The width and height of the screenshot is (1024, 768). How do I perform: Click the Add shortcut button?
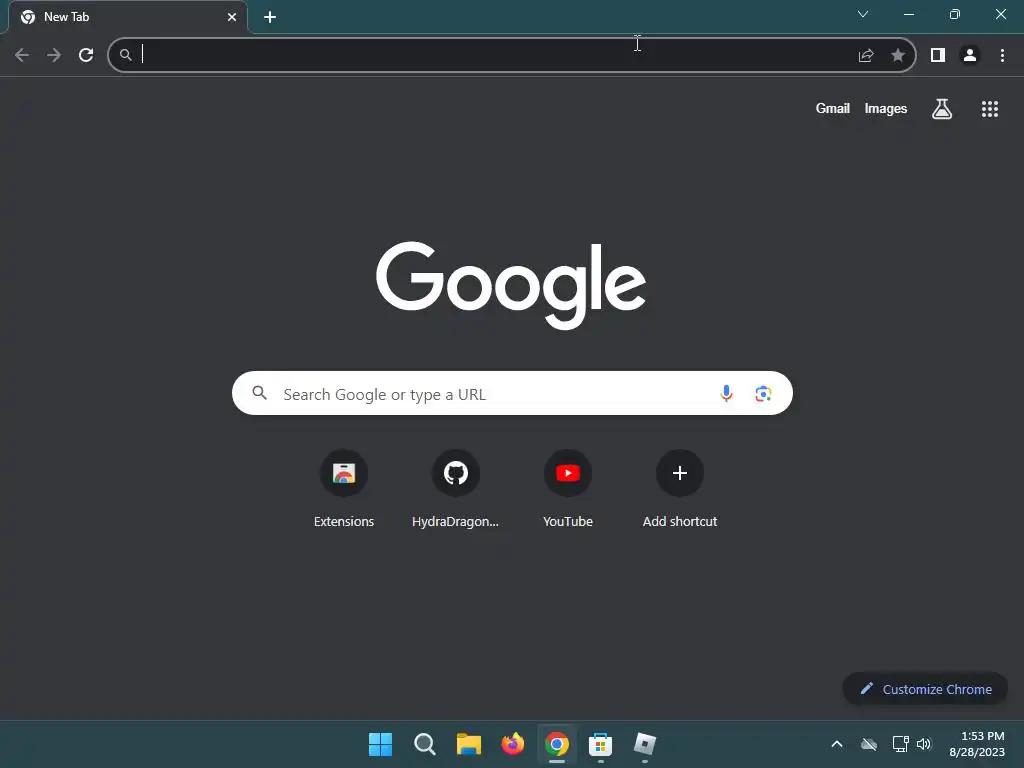click(680, 490)
